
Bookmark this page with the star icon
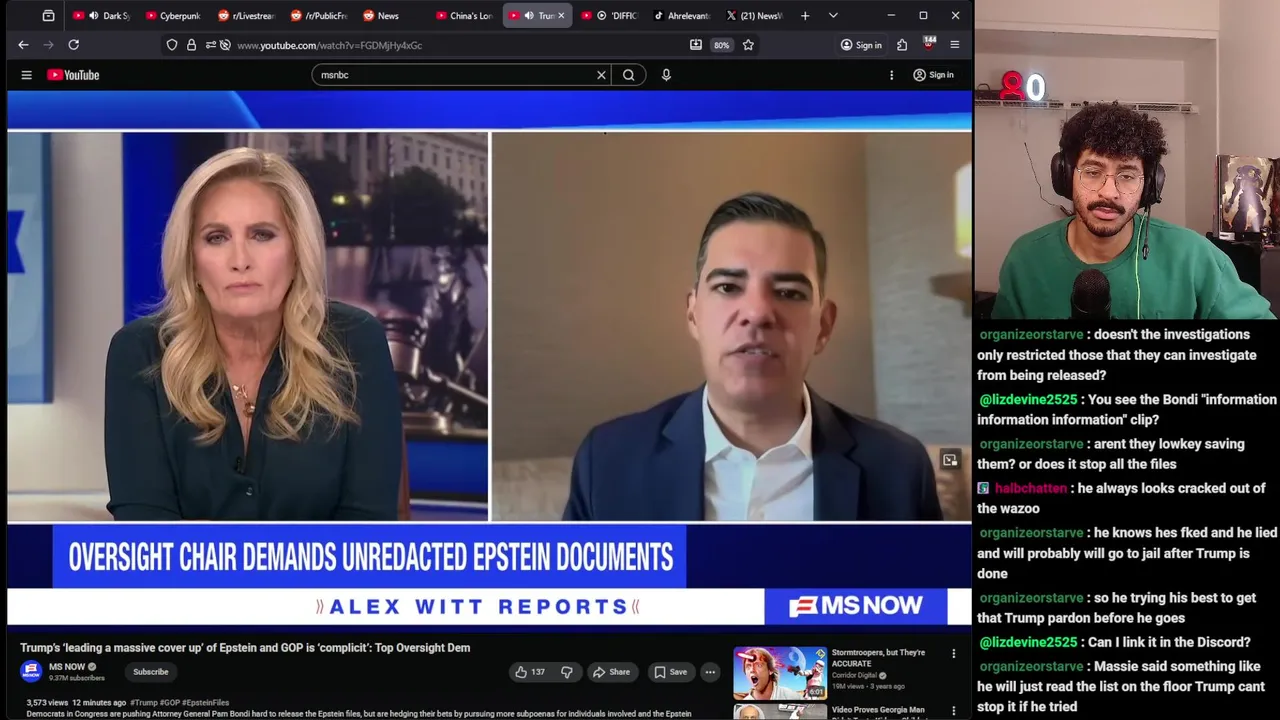[748, 45]
